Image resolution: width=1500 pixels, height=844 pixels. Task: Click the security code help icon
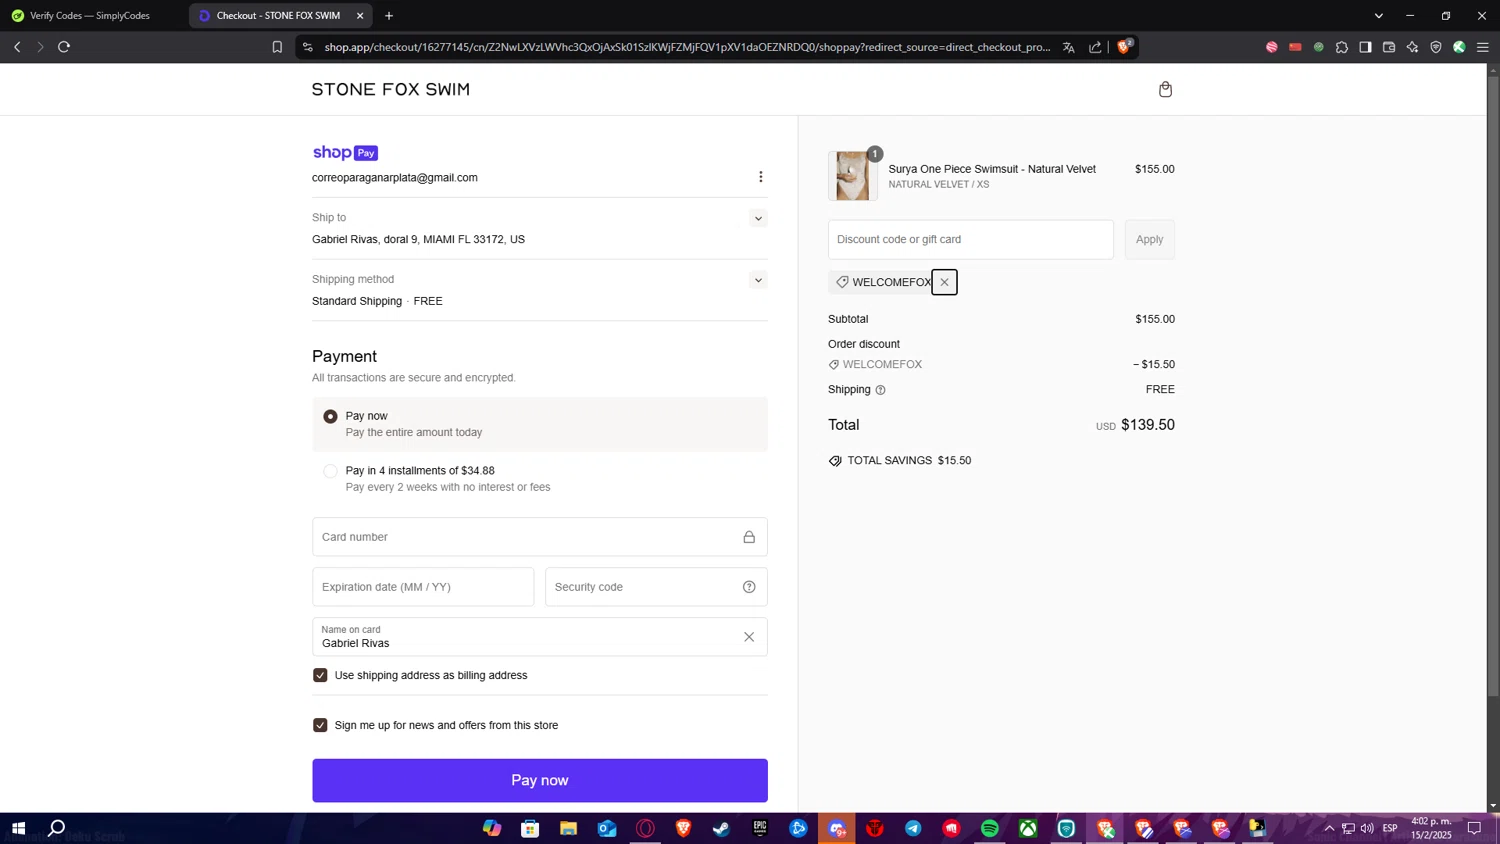[x=749, y=587]
